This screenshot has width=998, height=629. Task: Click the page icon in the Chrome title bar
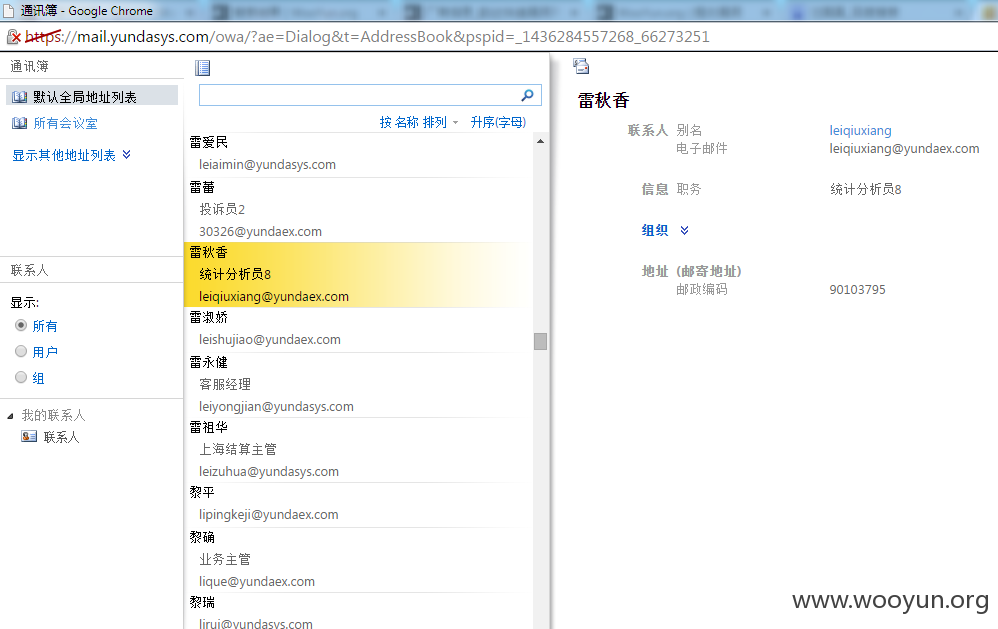point(9,11)
